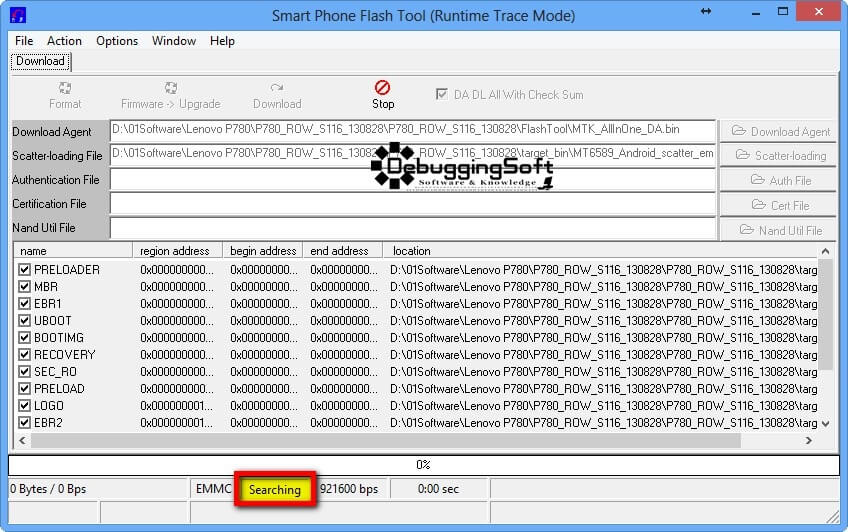
Task: Click the Scatter-loading browse button
Action: (x=778, y=156)
